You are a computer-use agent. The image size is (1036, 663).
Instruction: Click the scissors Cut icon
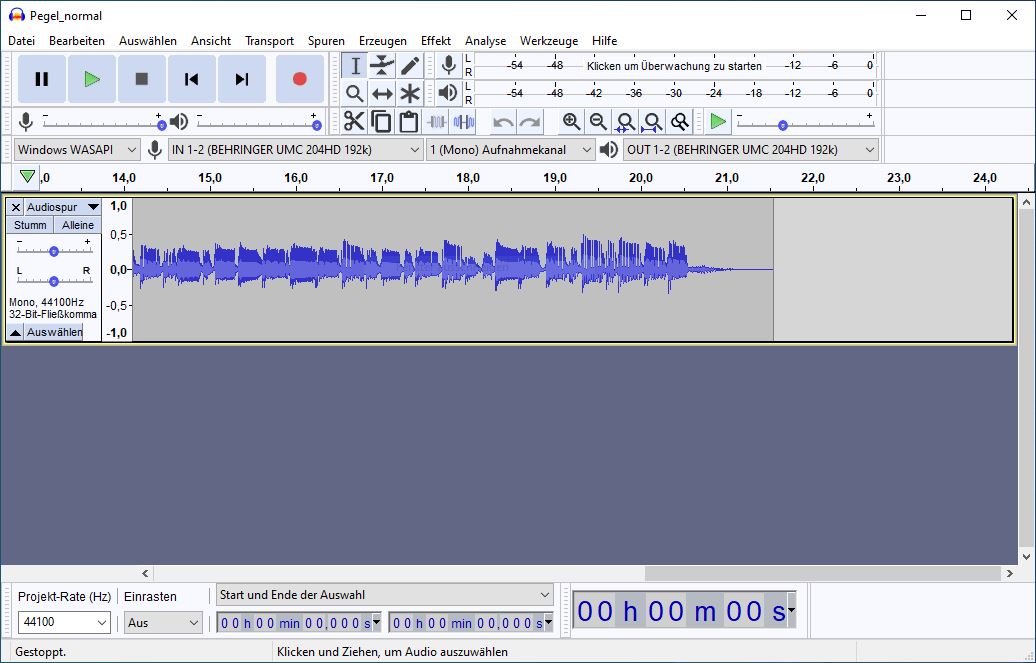[354, 122]
